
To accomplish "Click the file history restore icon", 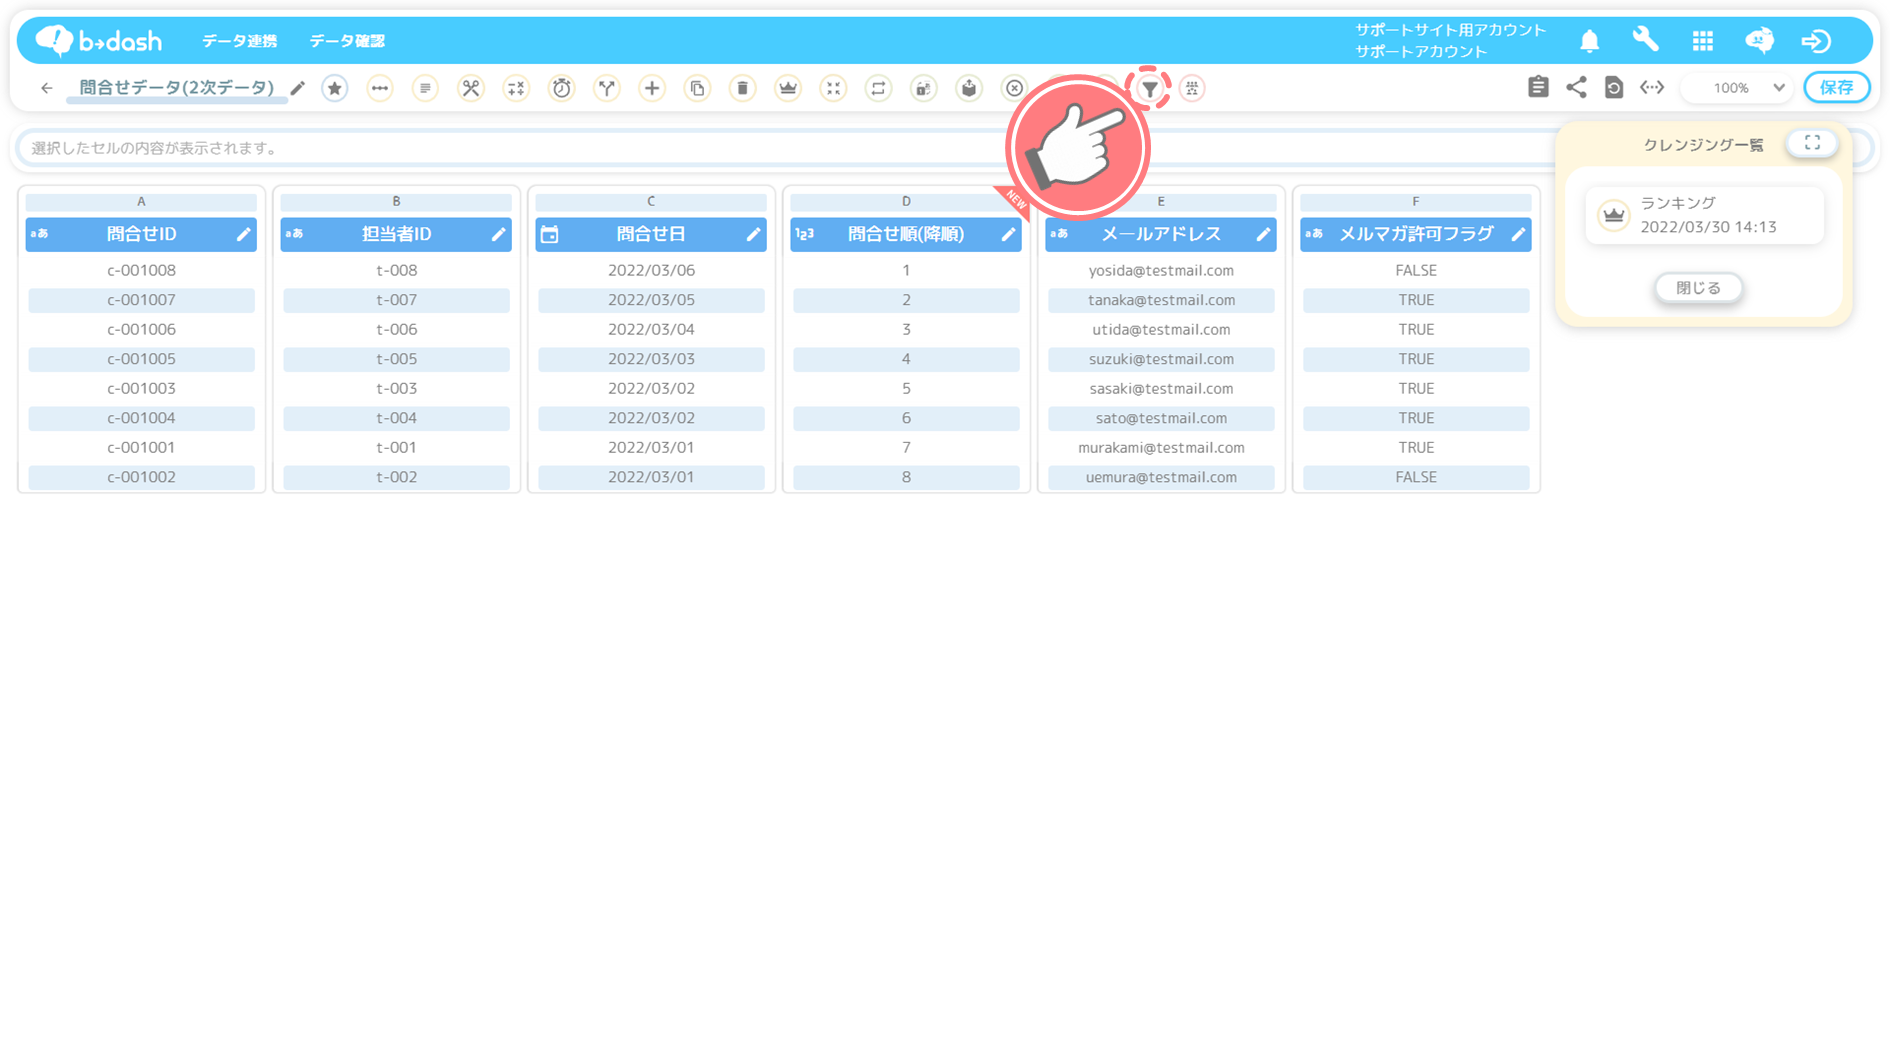I will point(1614,87).
